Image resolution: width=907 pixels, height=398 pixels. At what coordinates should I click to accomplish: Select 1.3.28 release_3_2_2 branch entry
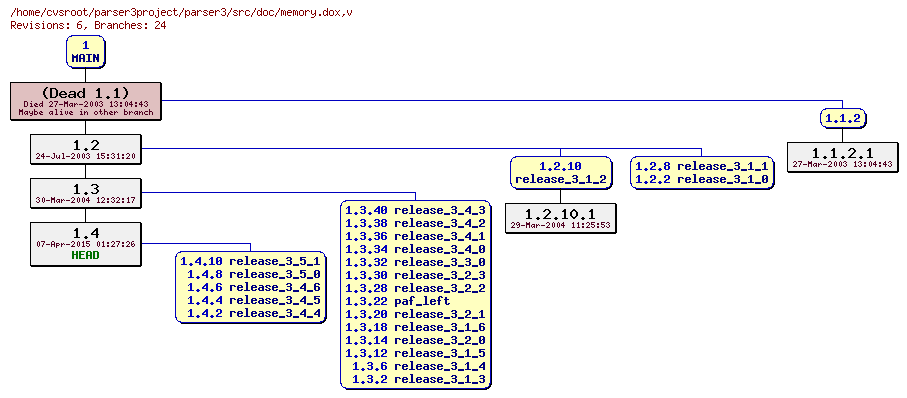415,288
